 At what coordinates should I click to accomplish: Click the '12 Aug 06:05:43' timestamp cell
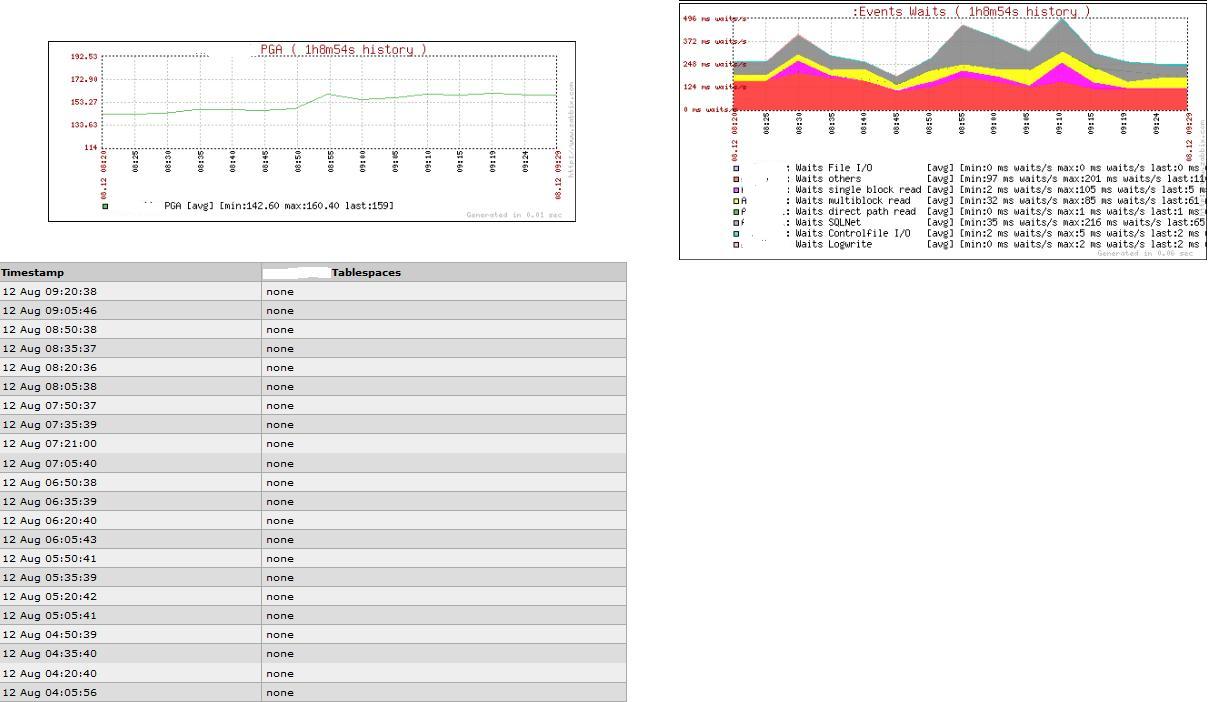[x=130, y=539]
